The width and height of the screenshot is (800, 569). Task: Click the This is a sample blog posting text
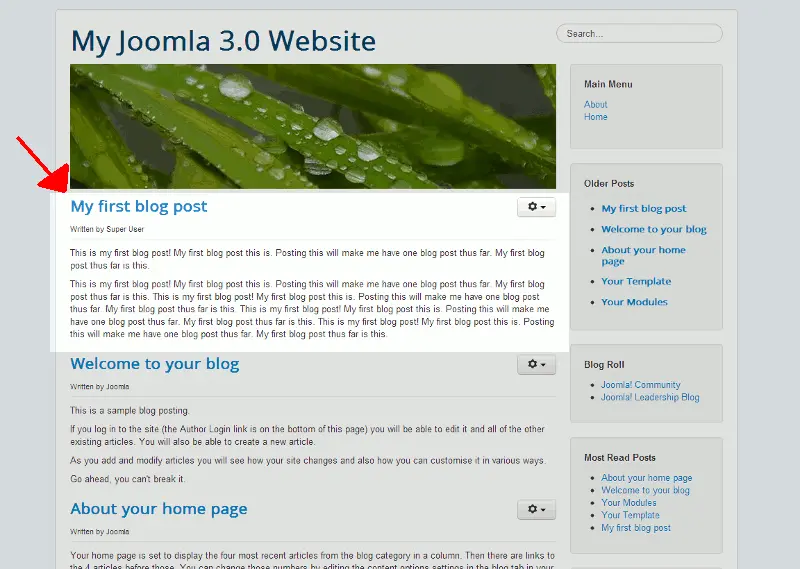[x=130, y=410]
